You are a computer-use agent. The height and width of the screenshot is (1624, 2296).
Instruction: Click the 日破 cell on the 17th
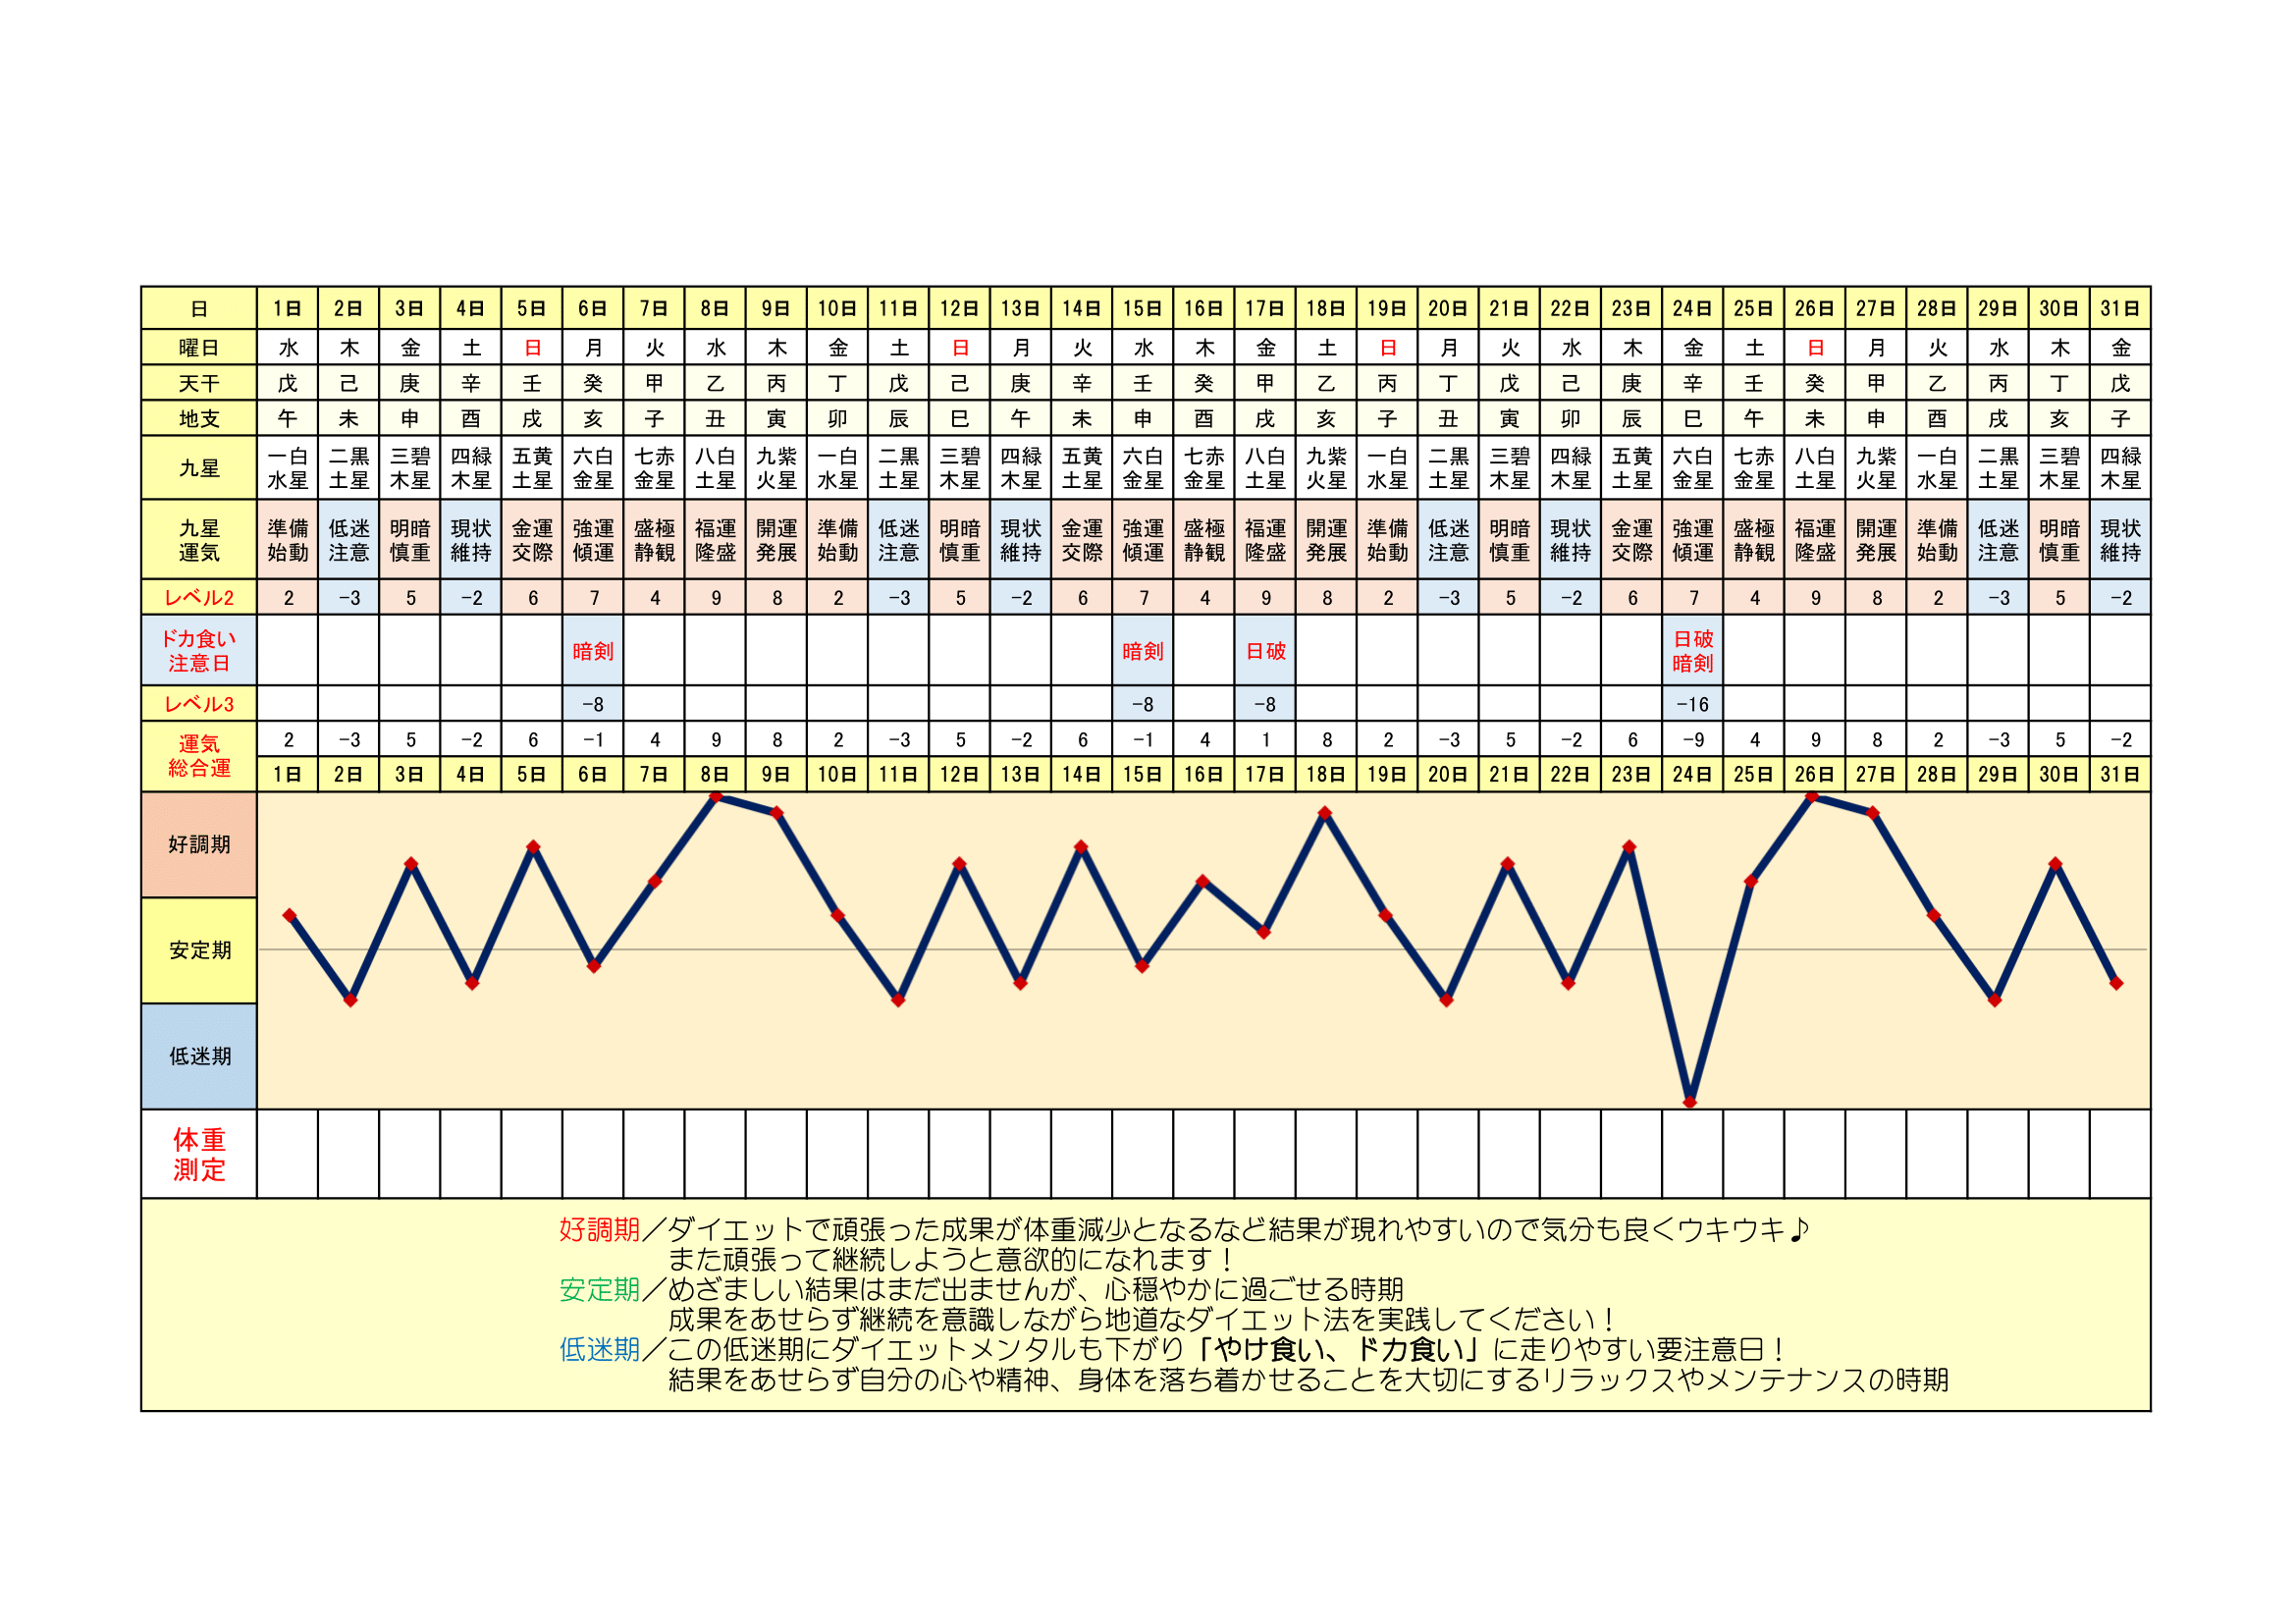(x=1265, y=651)
